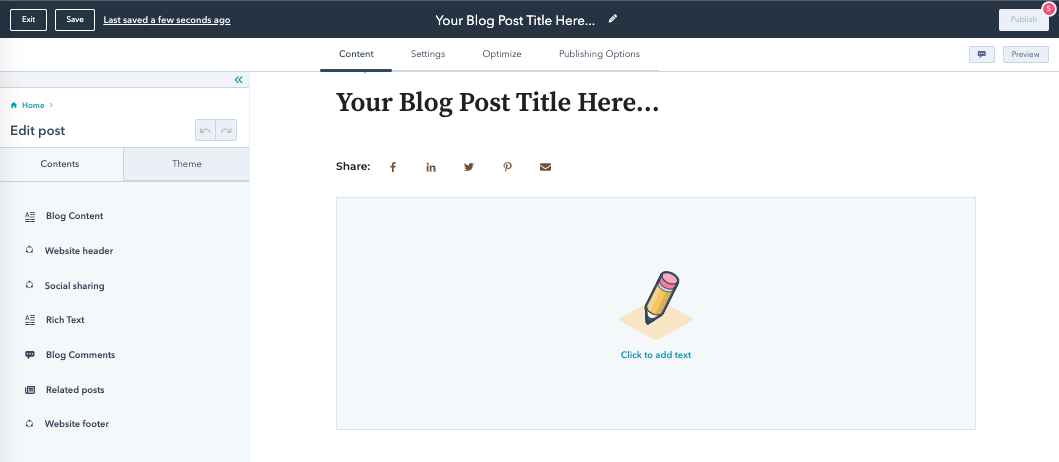This screenshot has height=462, width=1059.
Task: Collapse the sidebar with double chevron icon
Action: (238, 80)
